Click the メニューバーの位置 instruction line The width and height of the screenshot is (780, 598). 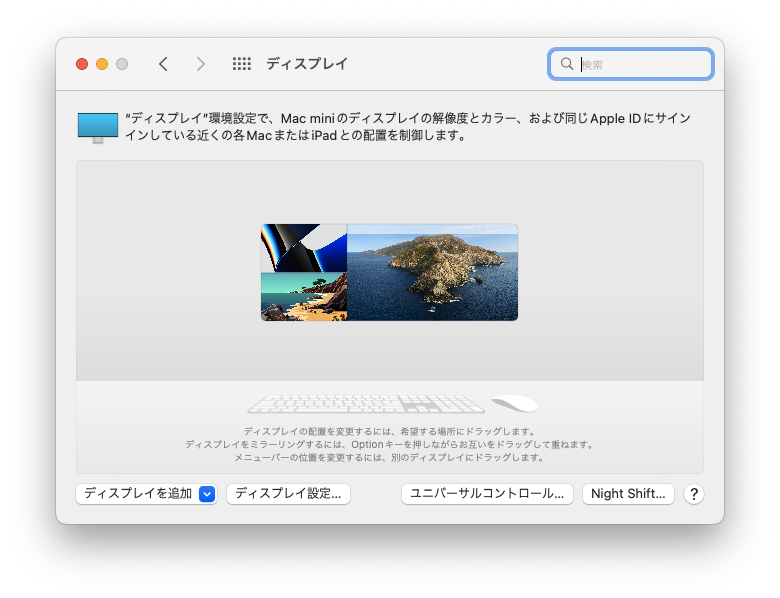(x=390, y=457)
